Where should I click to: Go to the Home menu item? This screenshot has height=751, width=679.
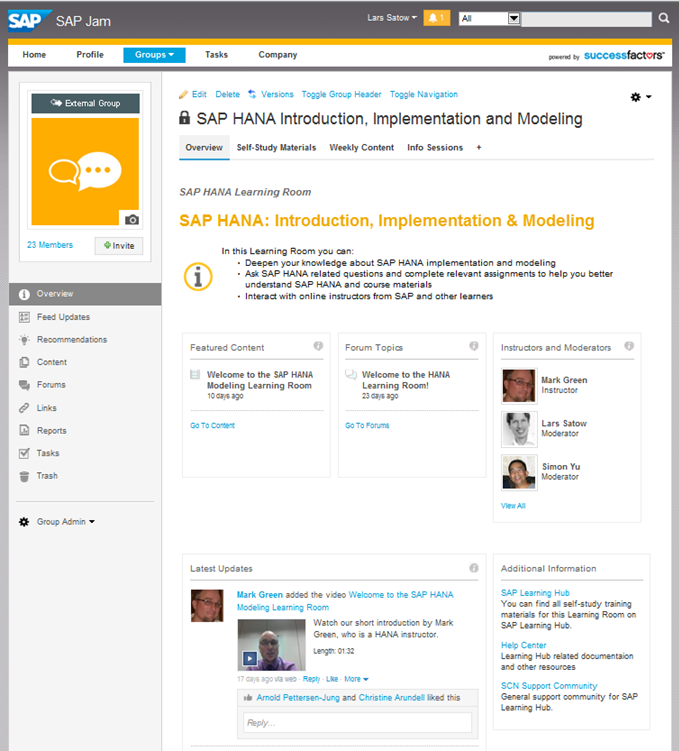(34, 55)
